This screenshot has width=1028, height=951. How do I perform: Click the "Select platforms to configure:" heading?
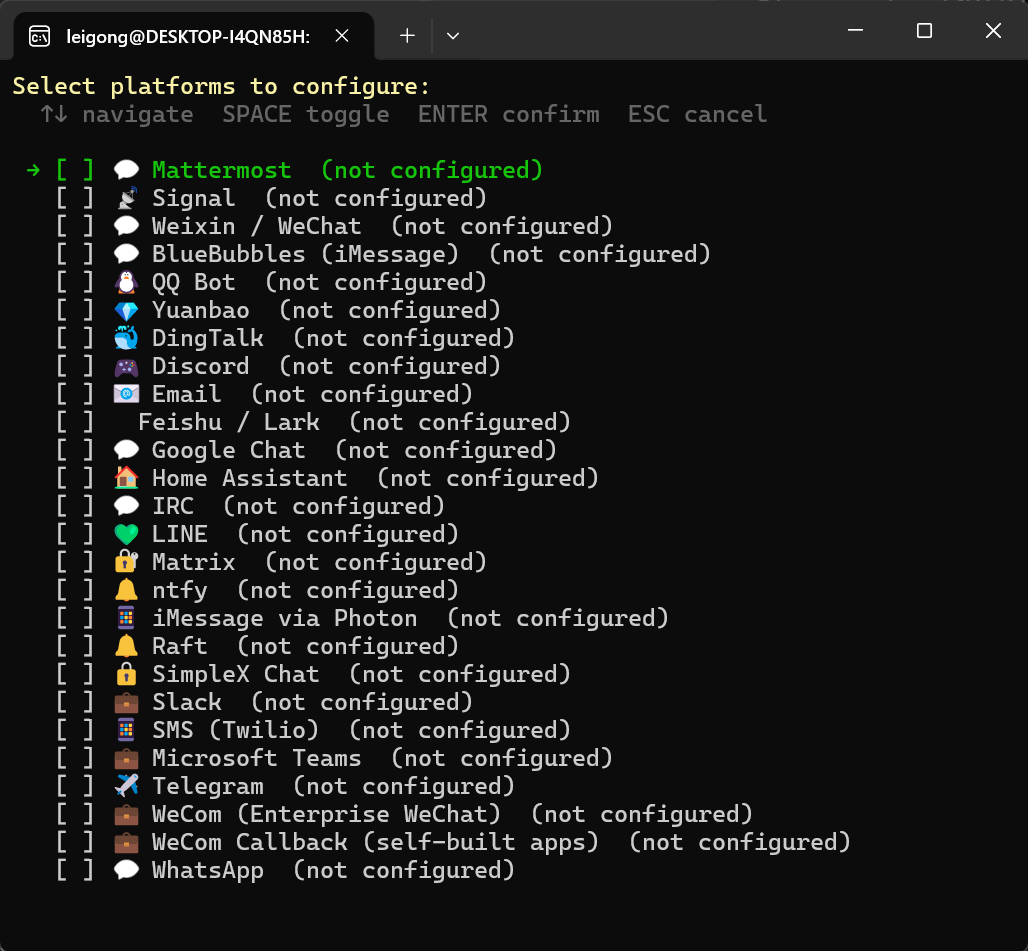point(222,87)
